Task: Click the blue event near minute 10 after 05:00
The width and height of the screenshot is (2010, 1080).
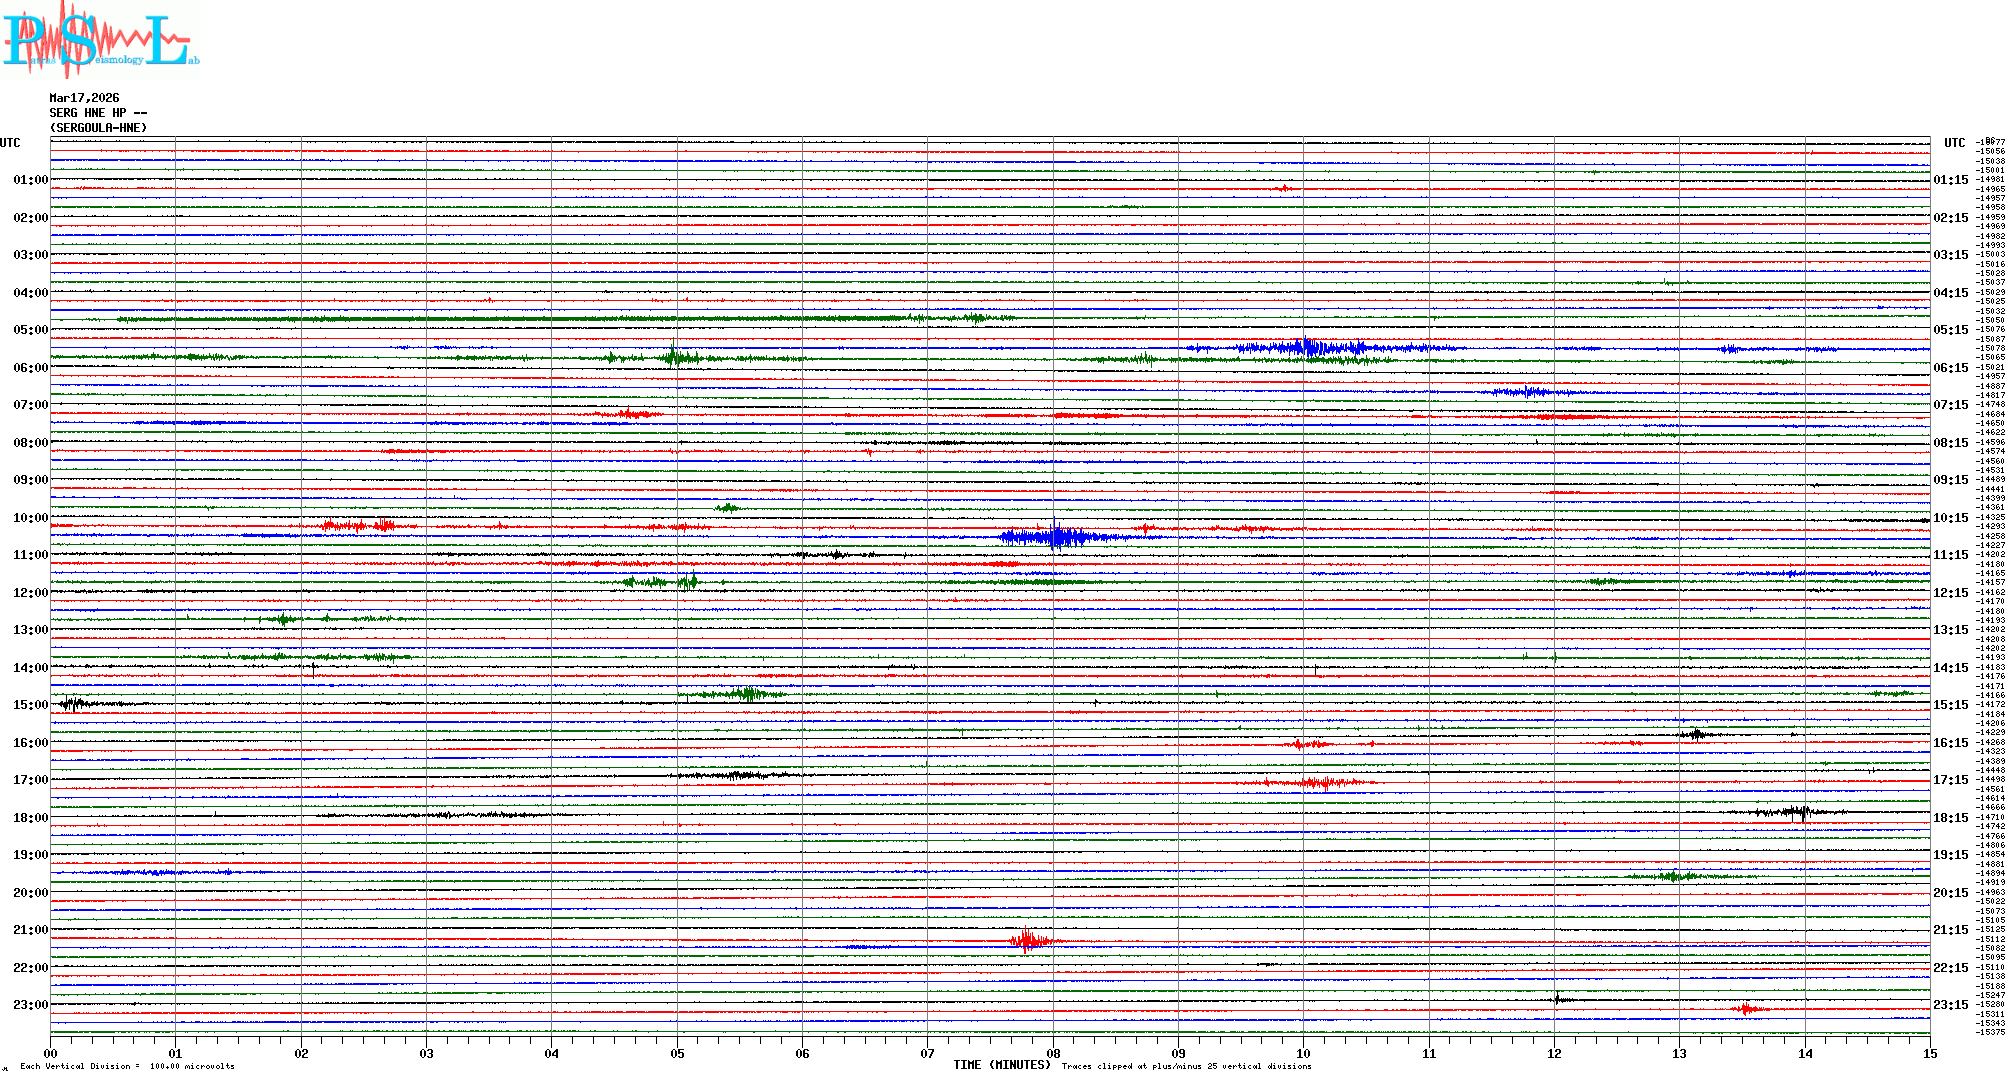Action: [x=1305, y=348]
